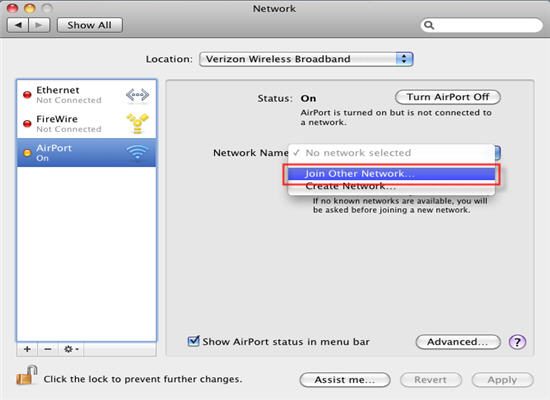Click the AirPort Wi-Fi signal icon
550x400 pixels.
pyautogui.click(x=138, y=152)
